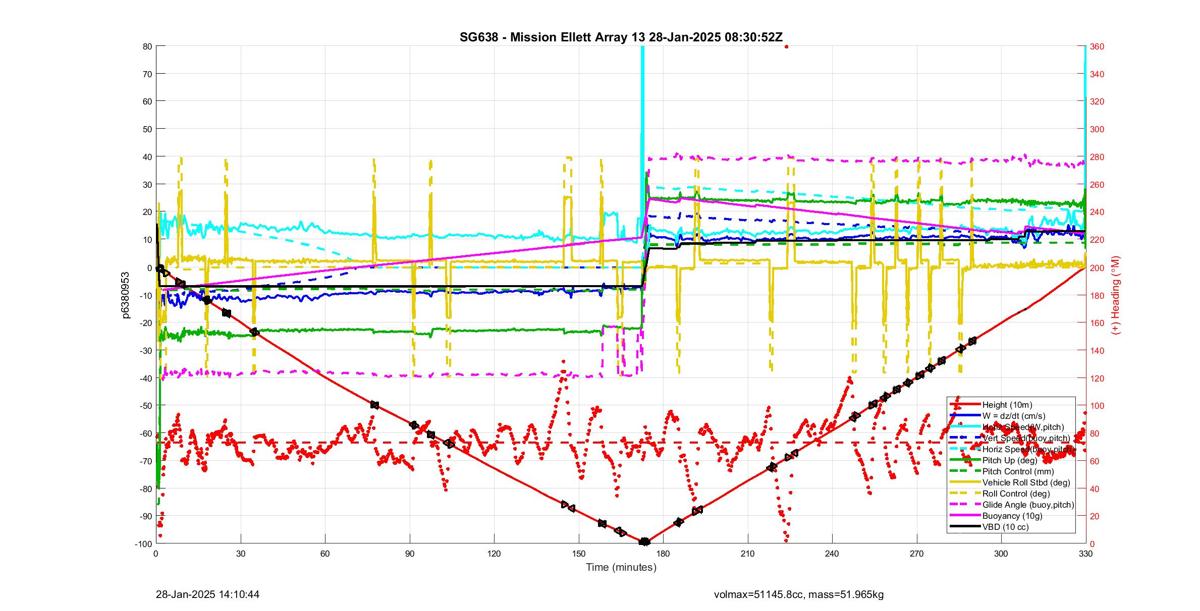
Task: Select Glide Angle (buoy,pitch) legend entry
Action: click(1028, 505)
